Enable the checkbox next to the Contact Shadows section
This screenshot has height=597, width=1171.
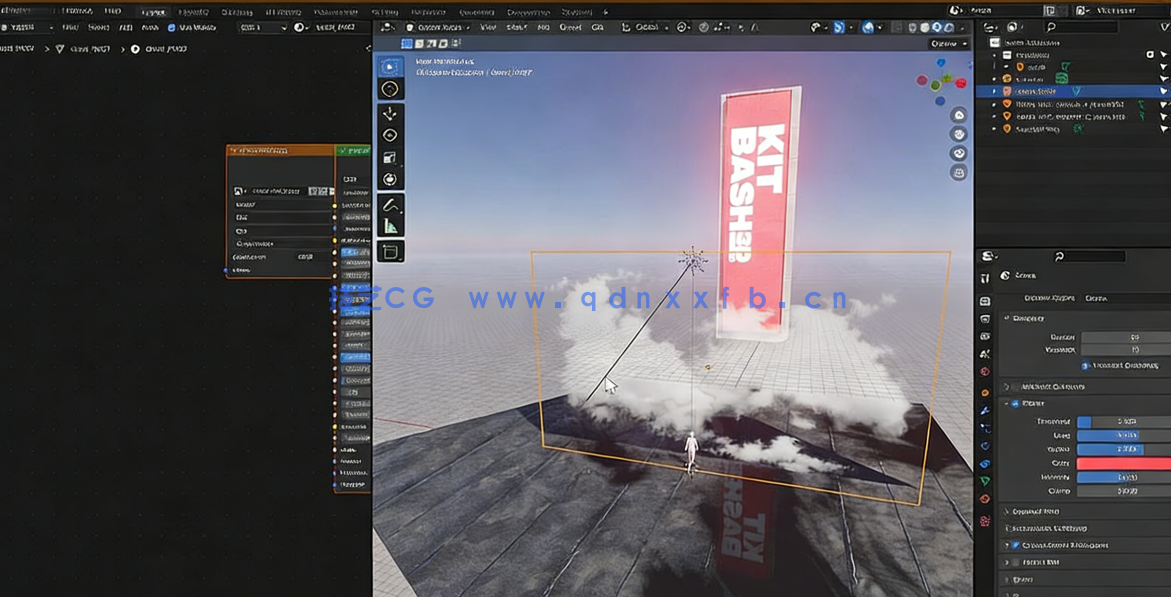1015,545
